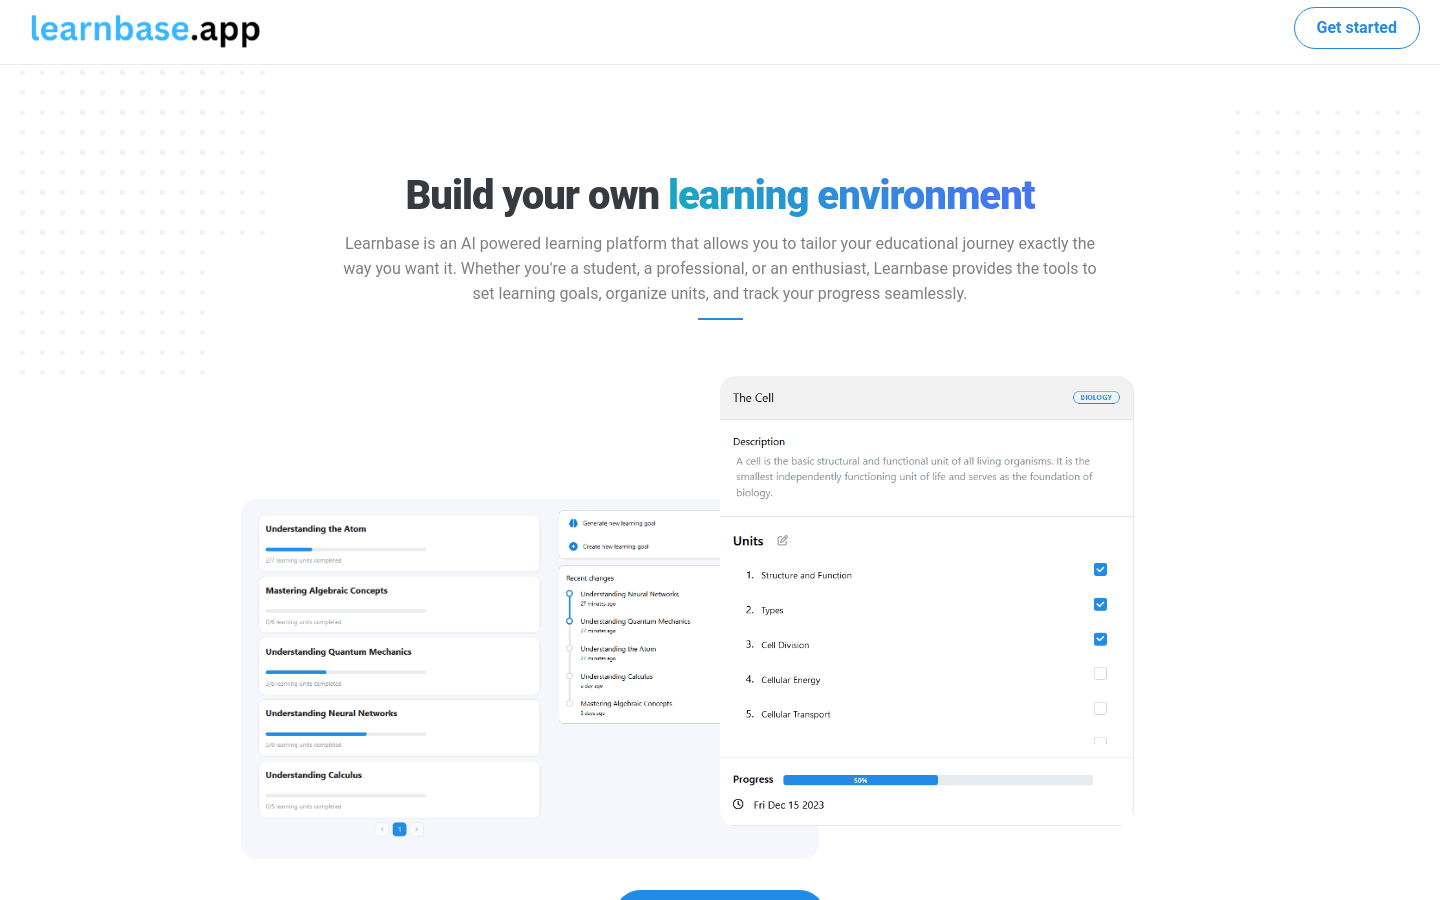Click the Understanding Quantum Mechanics progress bar
Viewport: 1440px width, 900px height.
pyautogui.click(x=346, y=672)
